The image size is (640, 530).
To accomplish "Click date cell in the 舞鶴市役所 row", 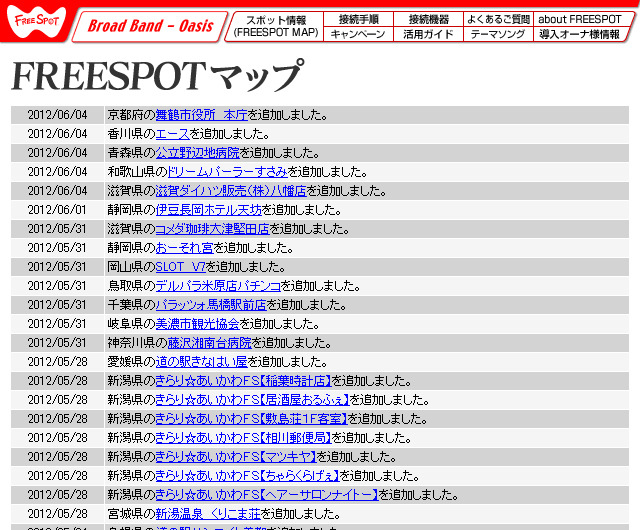I will [58, 115].
